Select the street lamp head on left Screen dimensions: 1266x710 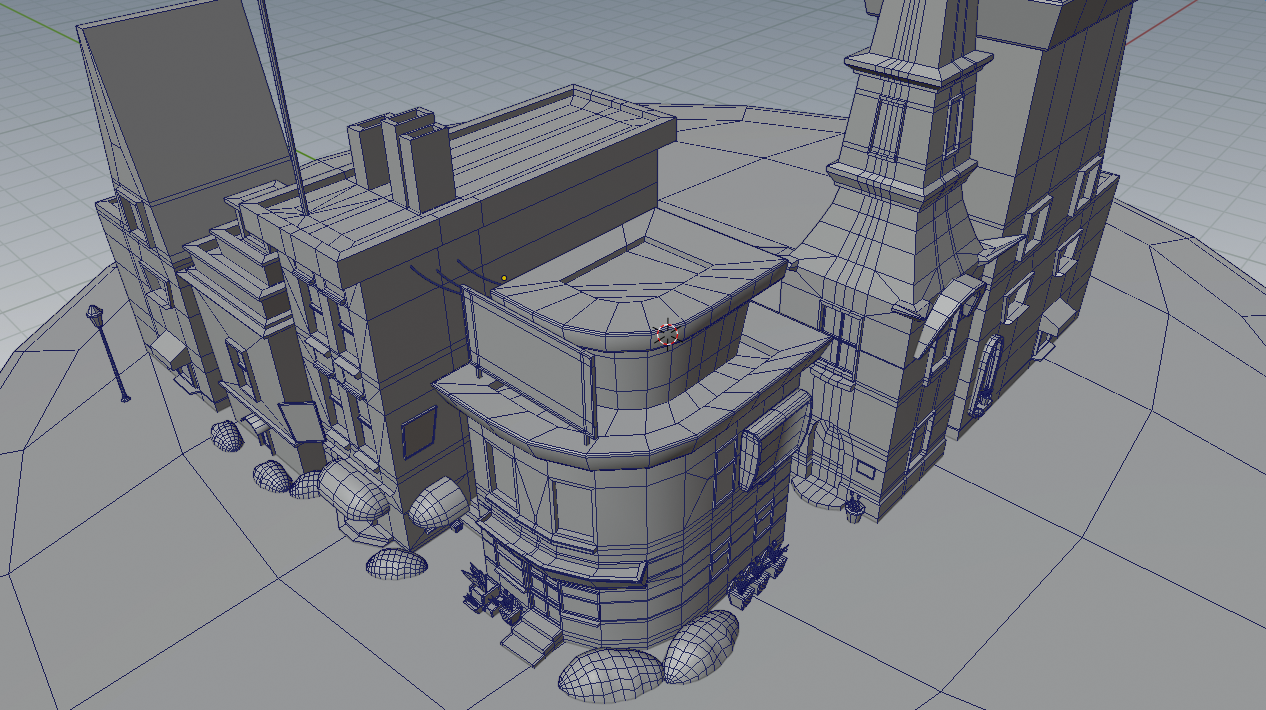(96, 316)
